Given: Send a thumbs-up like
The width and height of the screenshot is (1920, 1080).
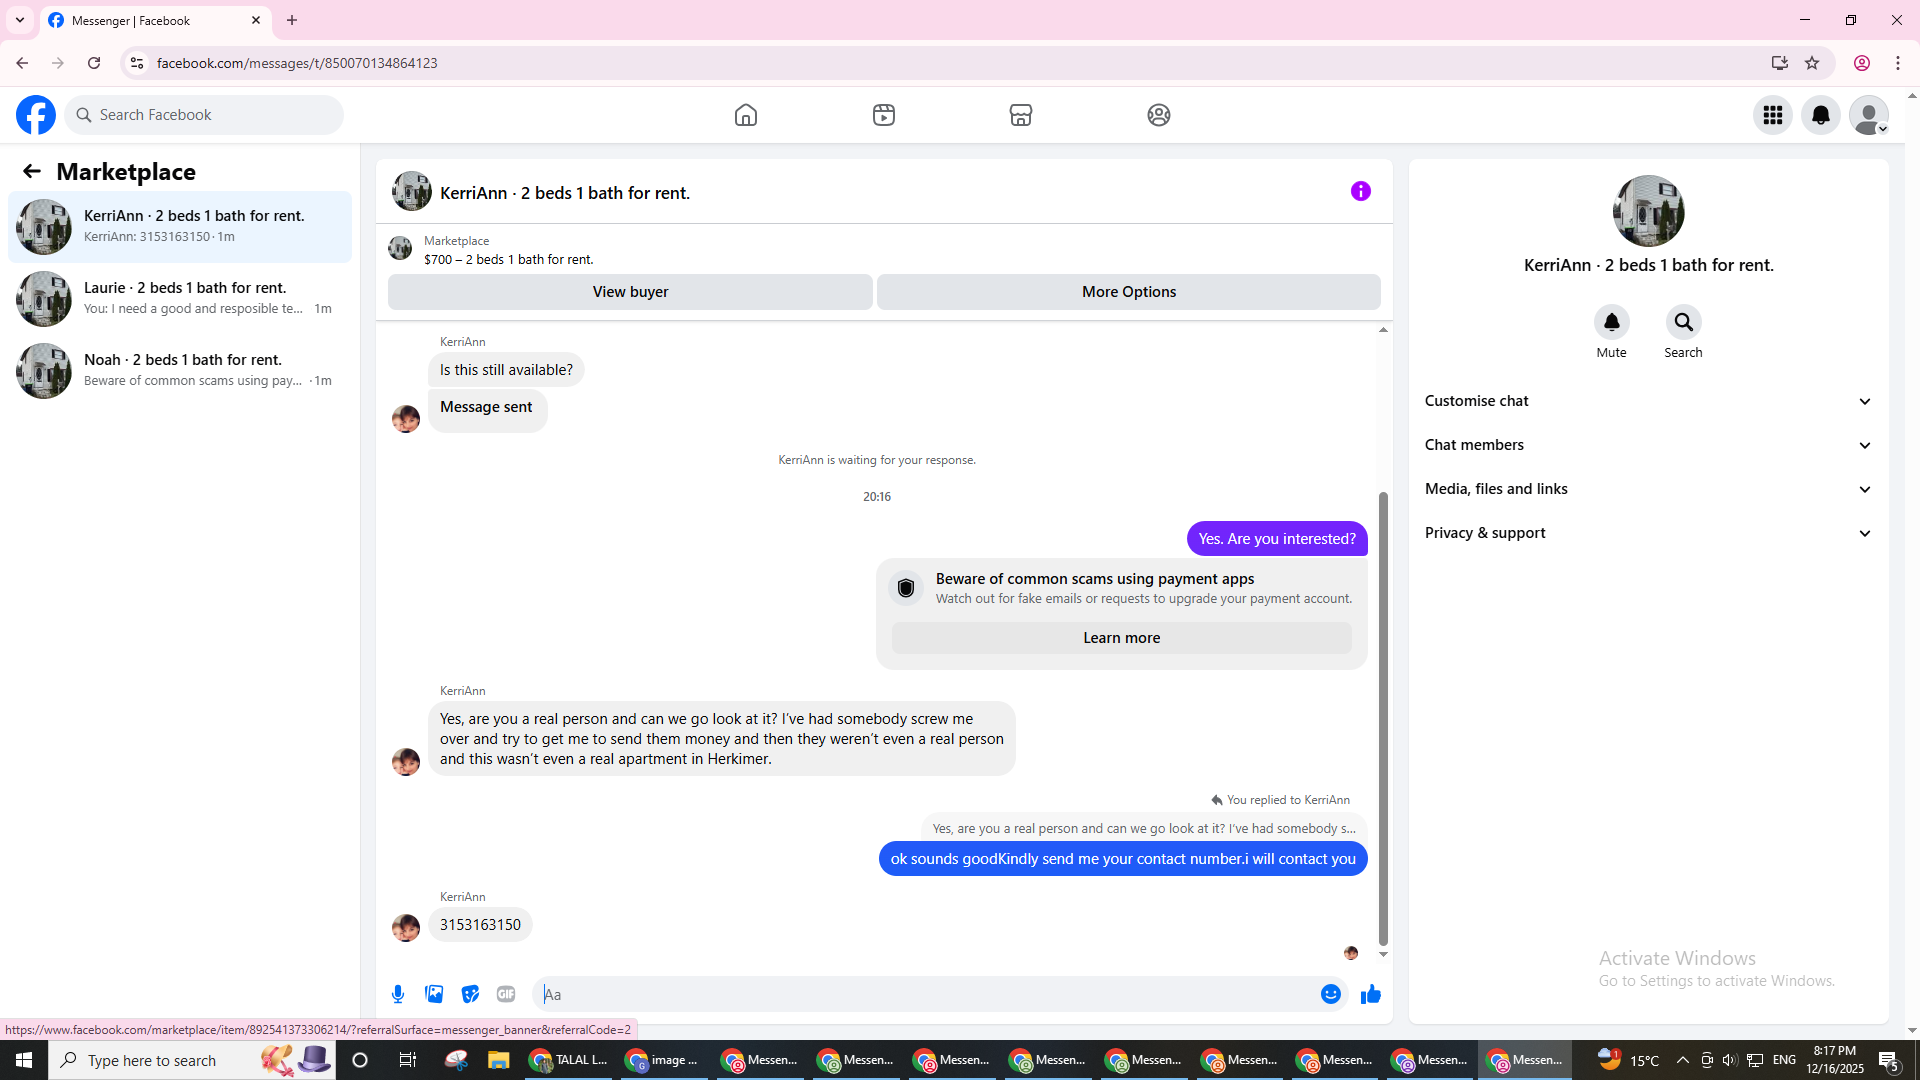Looking at the screenshot, I should click(x=1371, y=994).
